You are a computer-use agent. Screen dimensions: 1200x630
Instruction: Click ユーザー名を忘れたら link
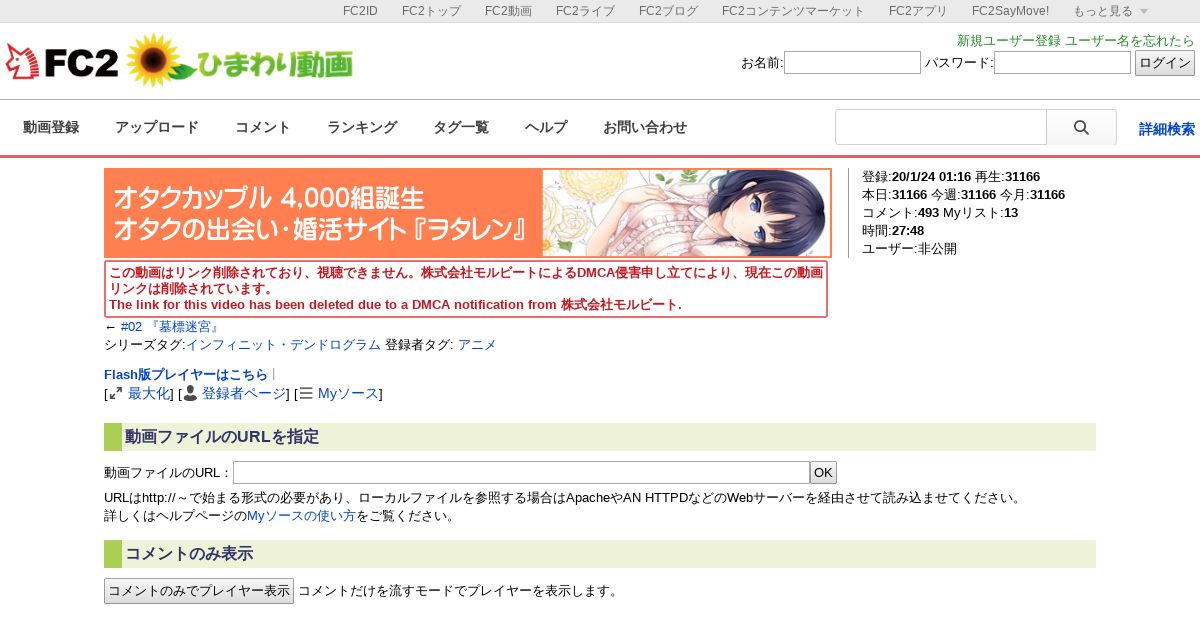(1130, 41)
